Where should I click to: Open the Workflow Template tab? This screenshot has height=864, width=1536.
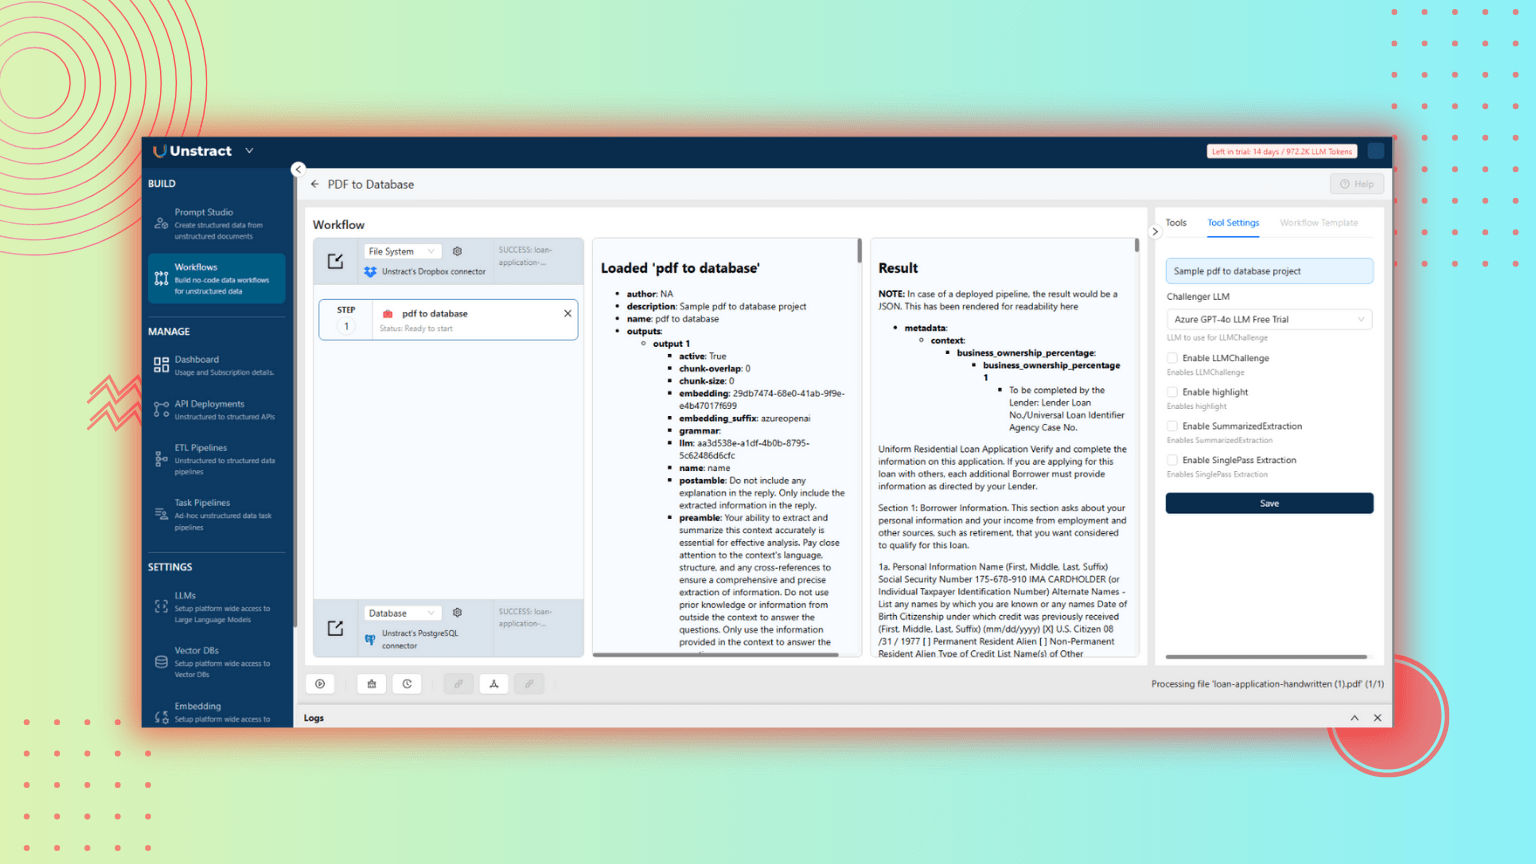pyautogui.click(x=1318, y=223)
